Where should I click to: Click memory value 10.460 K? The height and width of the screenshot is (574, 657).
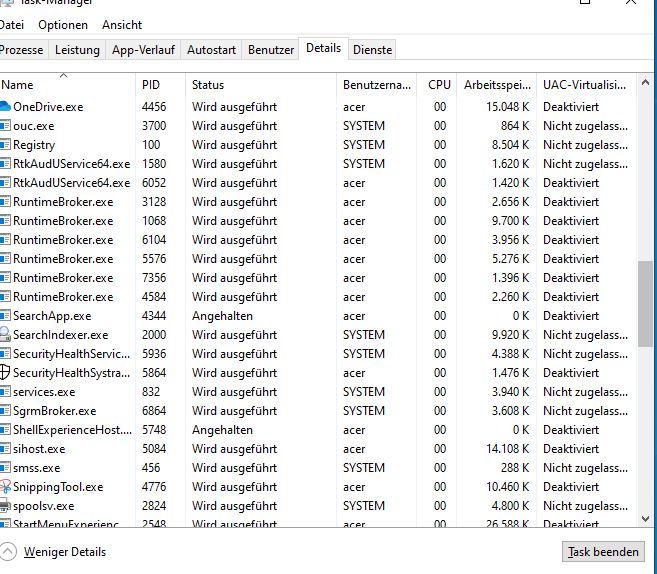pos(507,487)
